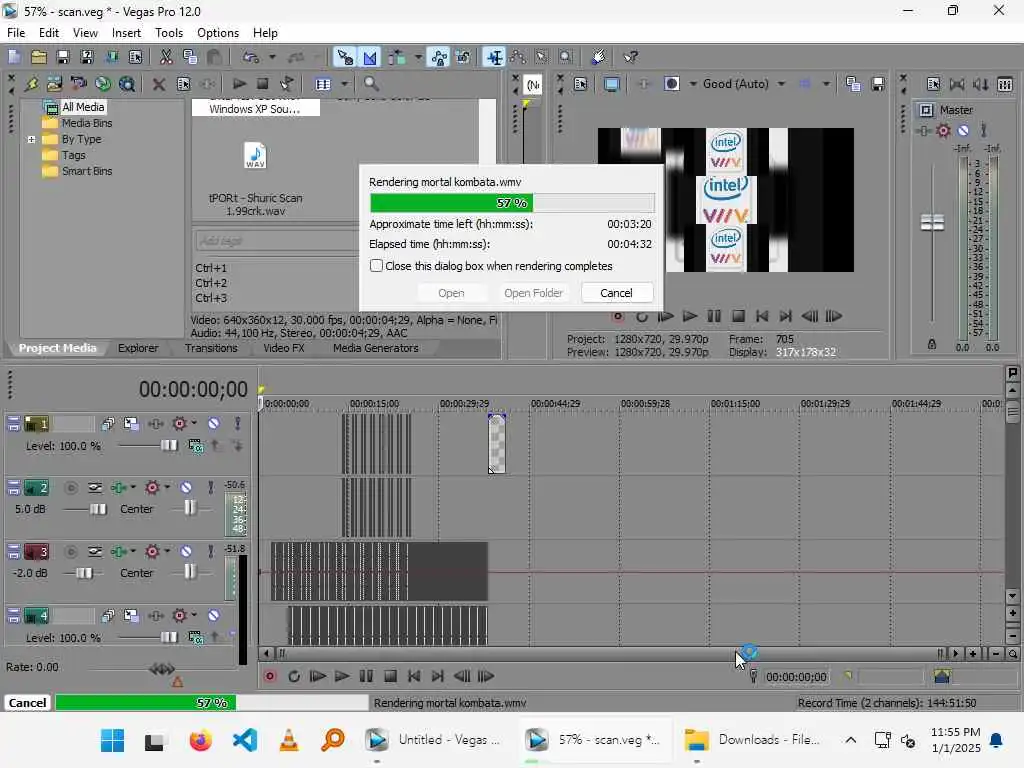Check 'Close this dialog box when rendering completes'
The width and height of the screenshot is (1024, 768).
[376, 266]
